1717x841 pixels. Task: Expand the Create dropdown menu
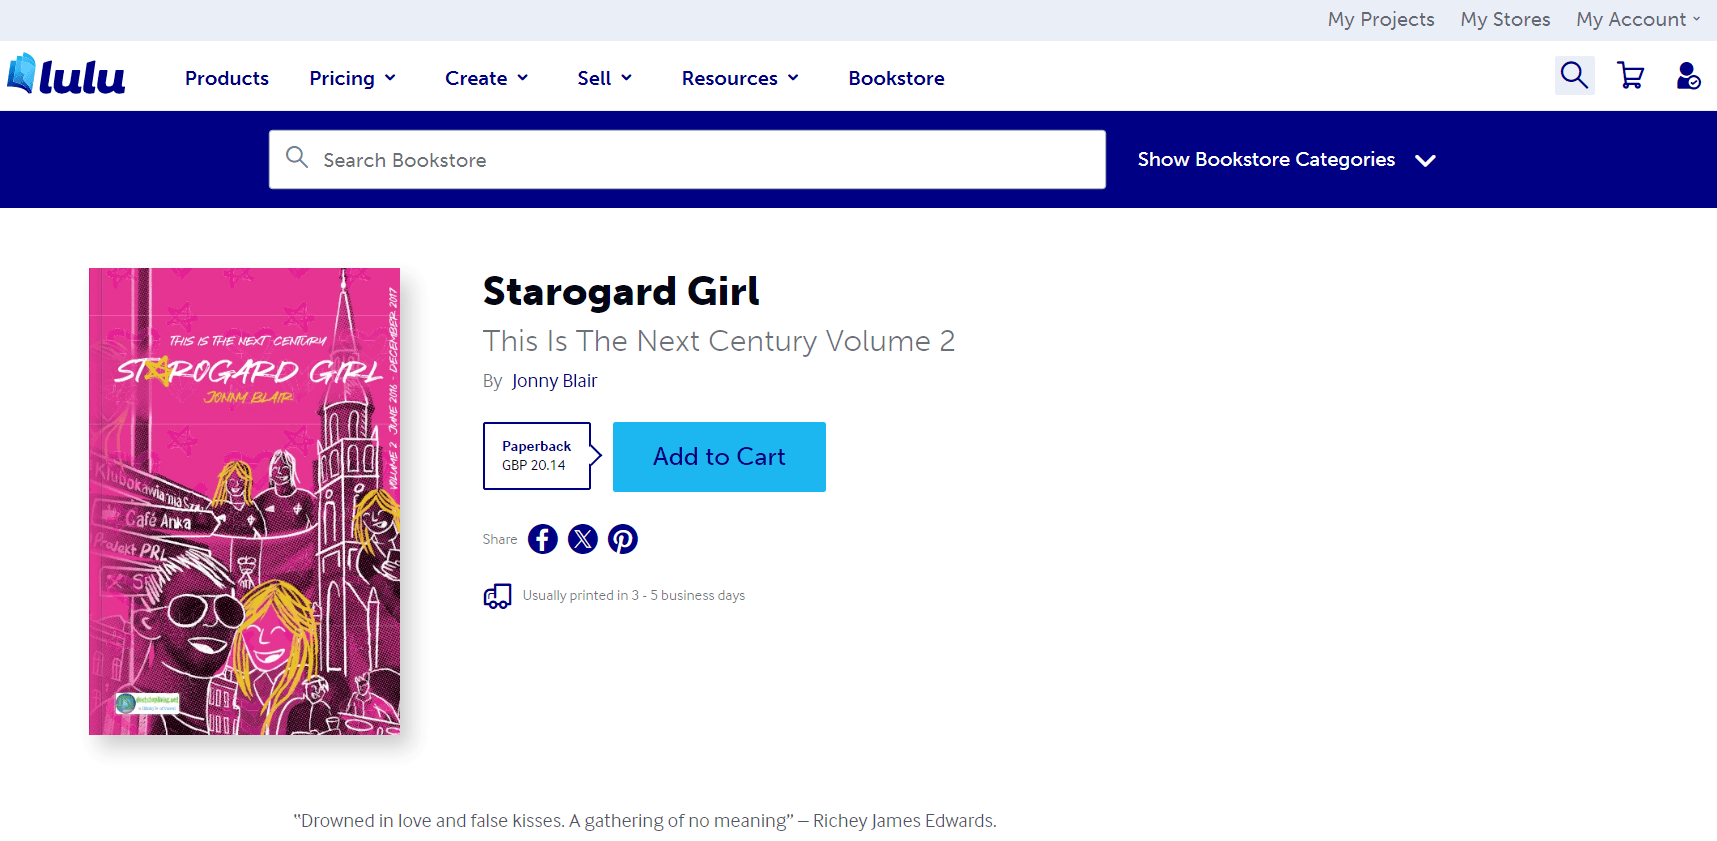pos(487,78)
